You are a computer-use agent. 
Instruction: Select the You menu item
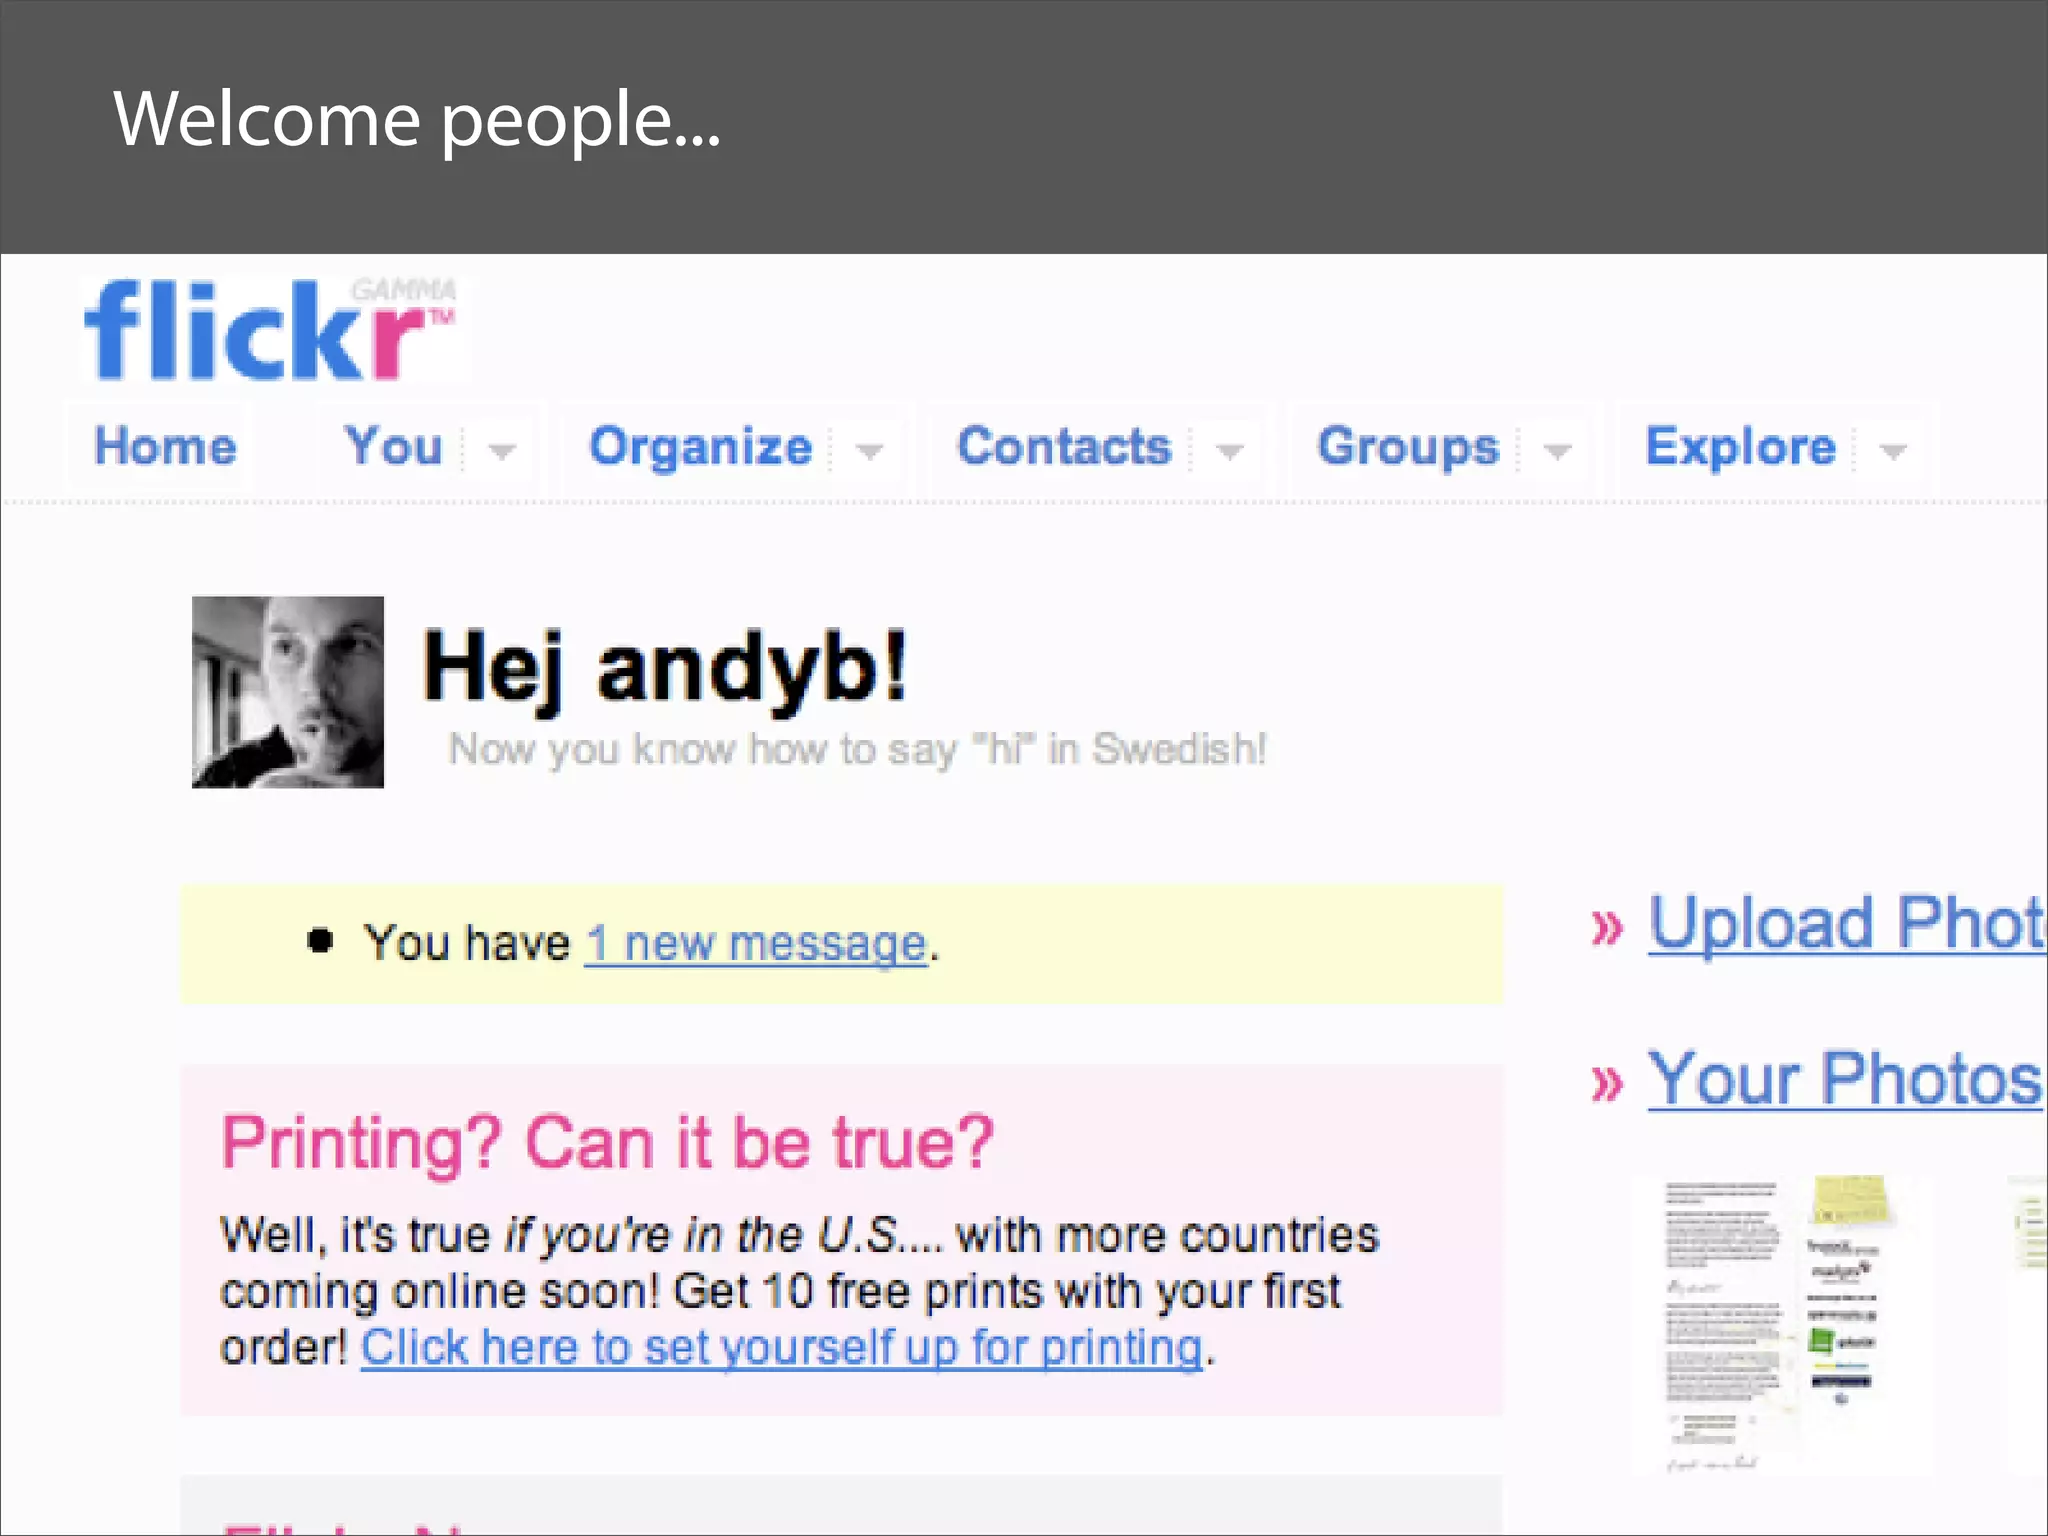tap(394, 446)
